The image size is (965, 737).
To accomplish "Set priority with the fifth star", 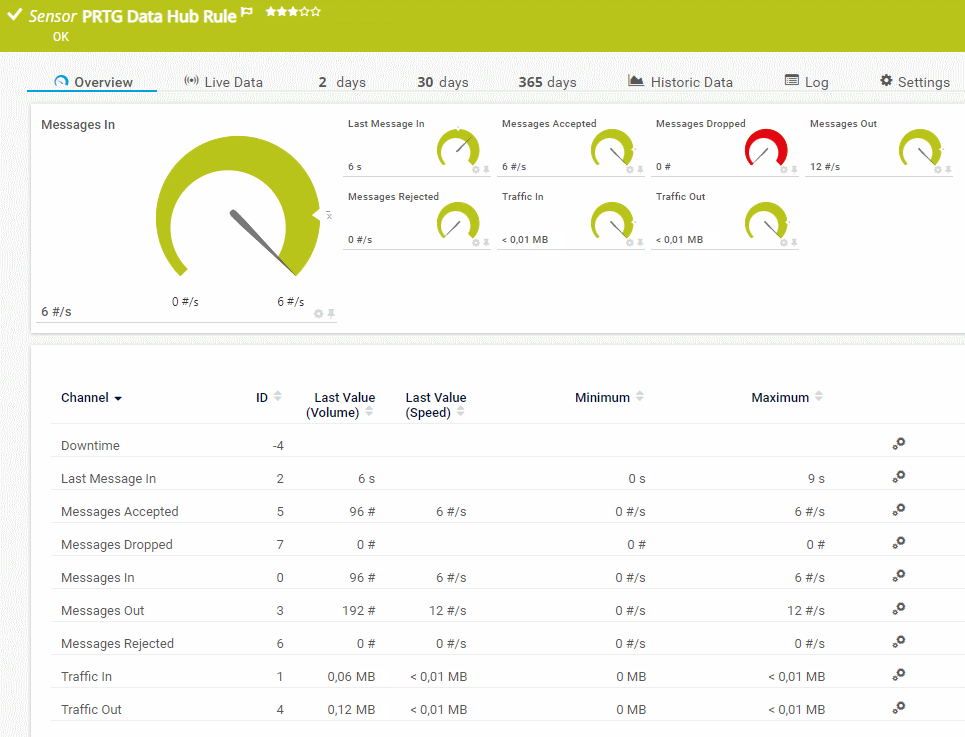I will 316,12.
